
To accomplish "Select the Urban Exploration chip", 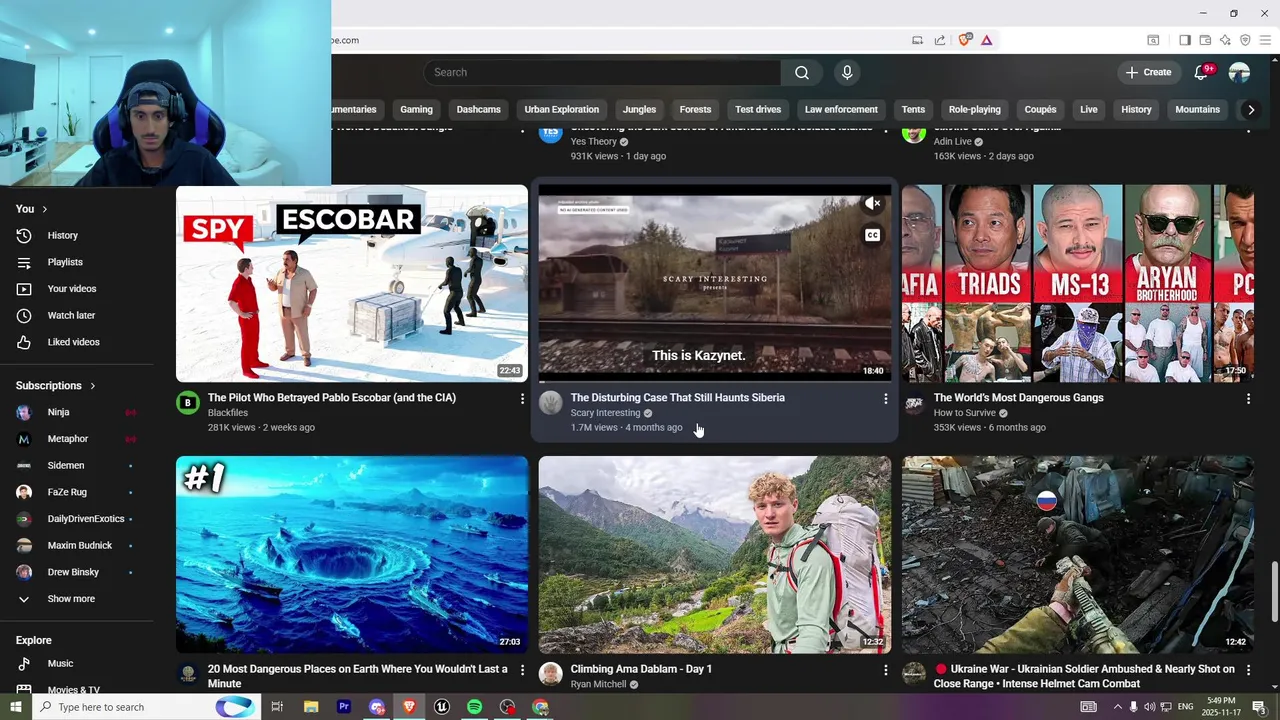I will click(561, 110).
